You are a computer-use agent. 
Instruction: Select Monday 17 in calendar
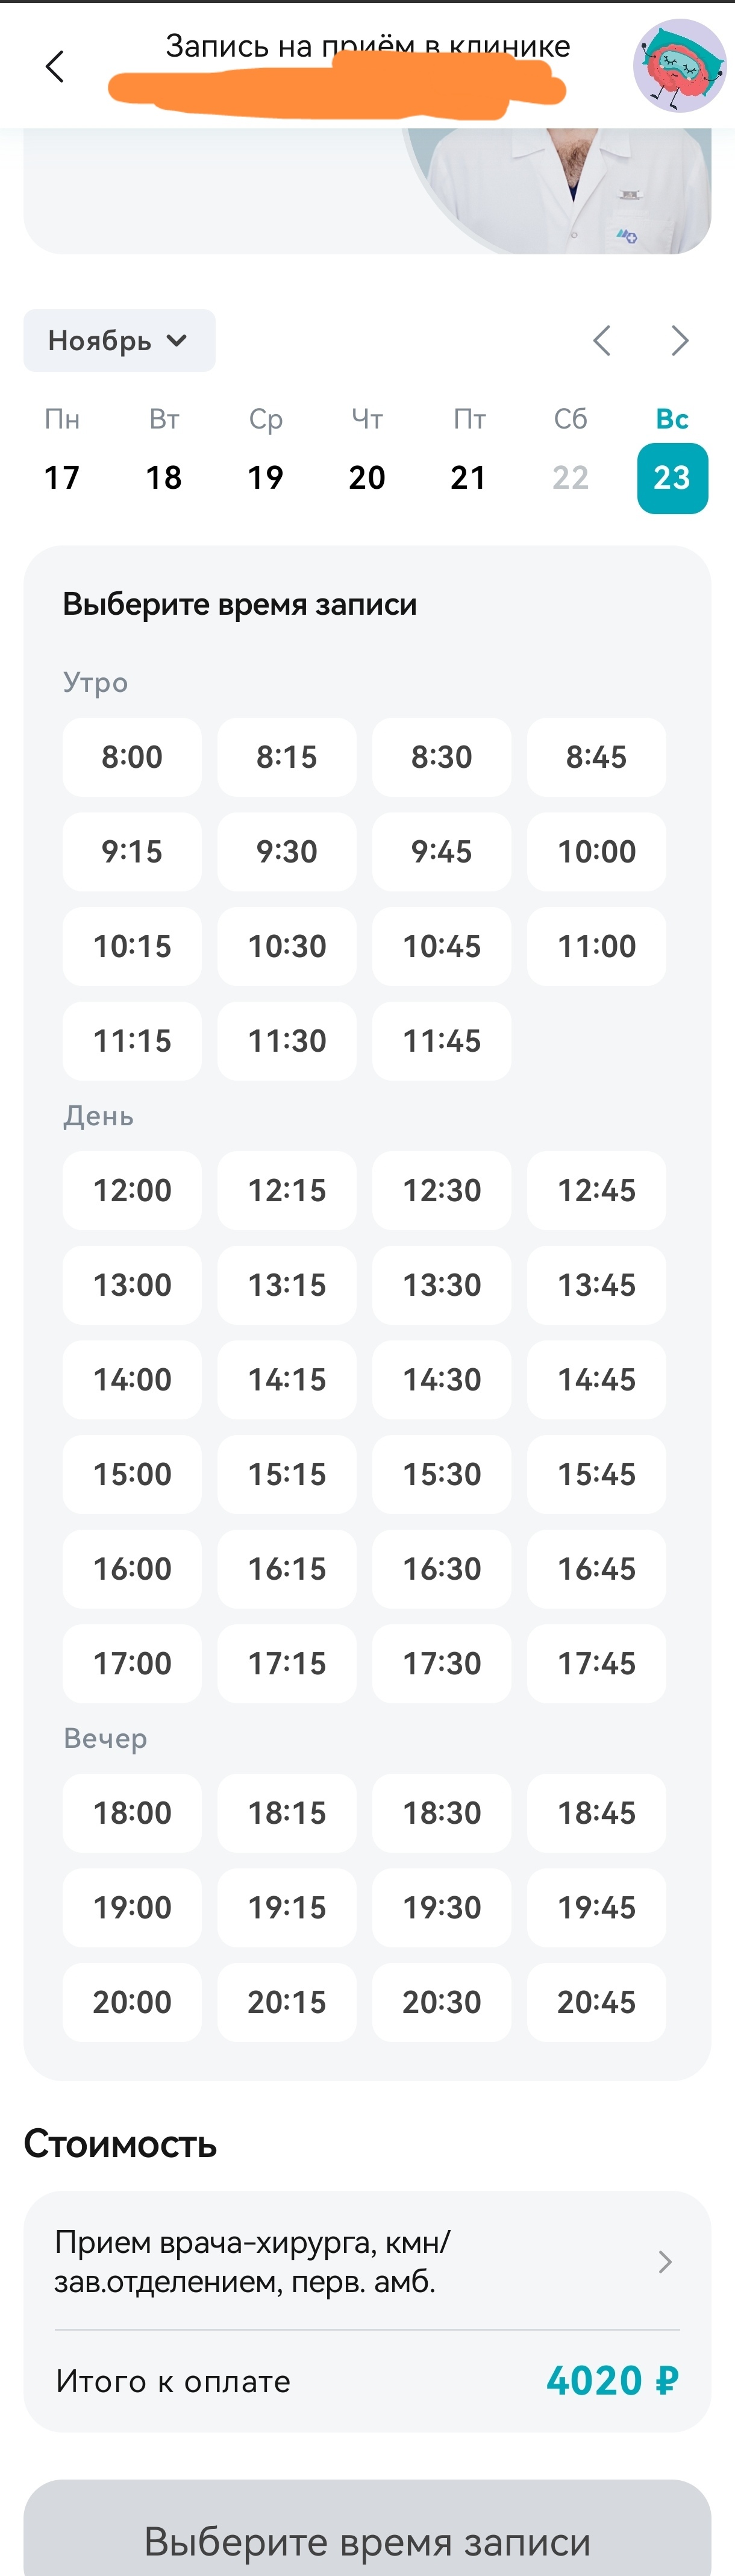[x=62, y=477]
